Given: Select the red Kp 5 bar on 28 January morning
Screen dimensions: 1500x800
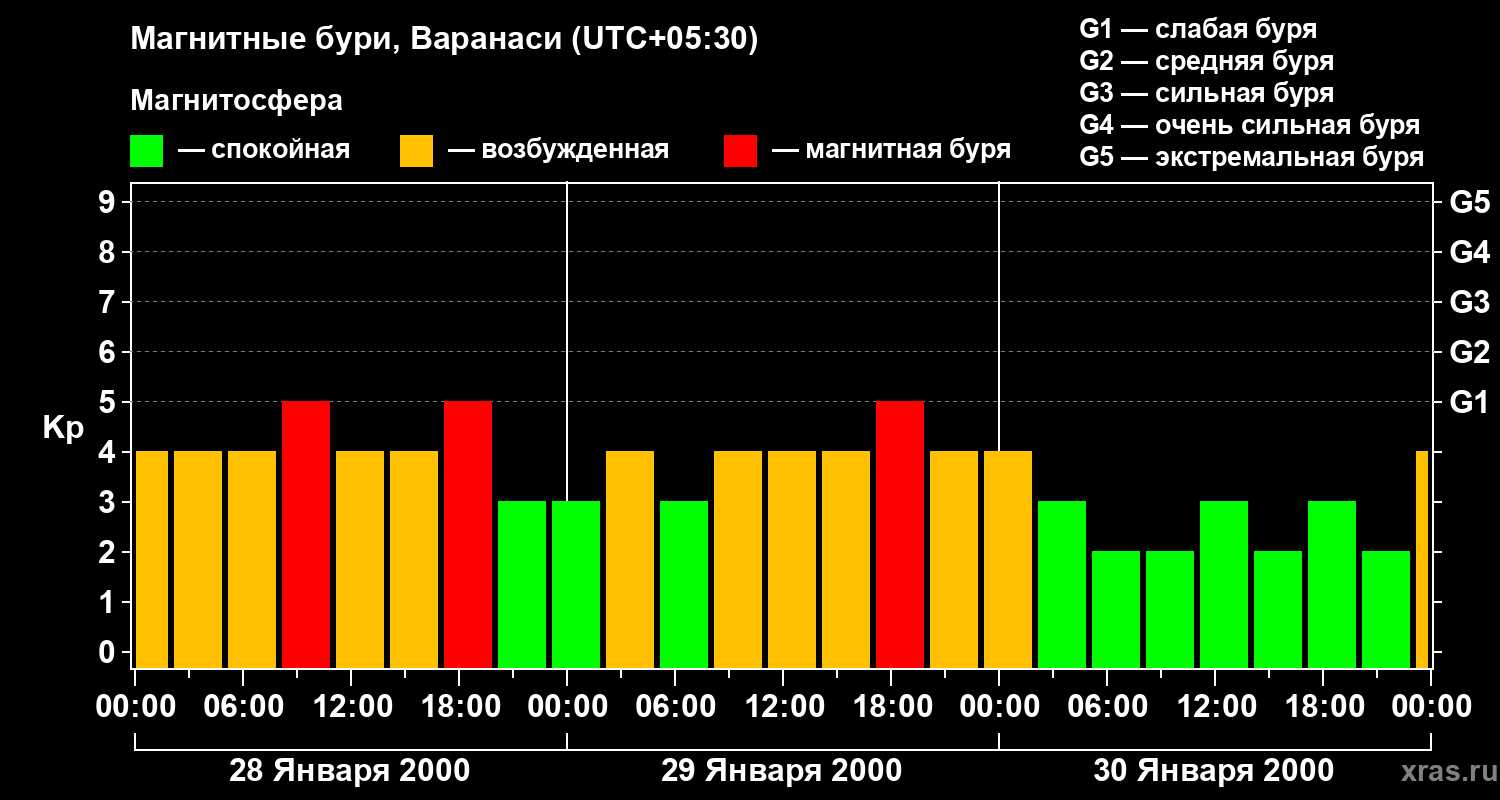Looking at the screenshot, I should coord(306,535).
